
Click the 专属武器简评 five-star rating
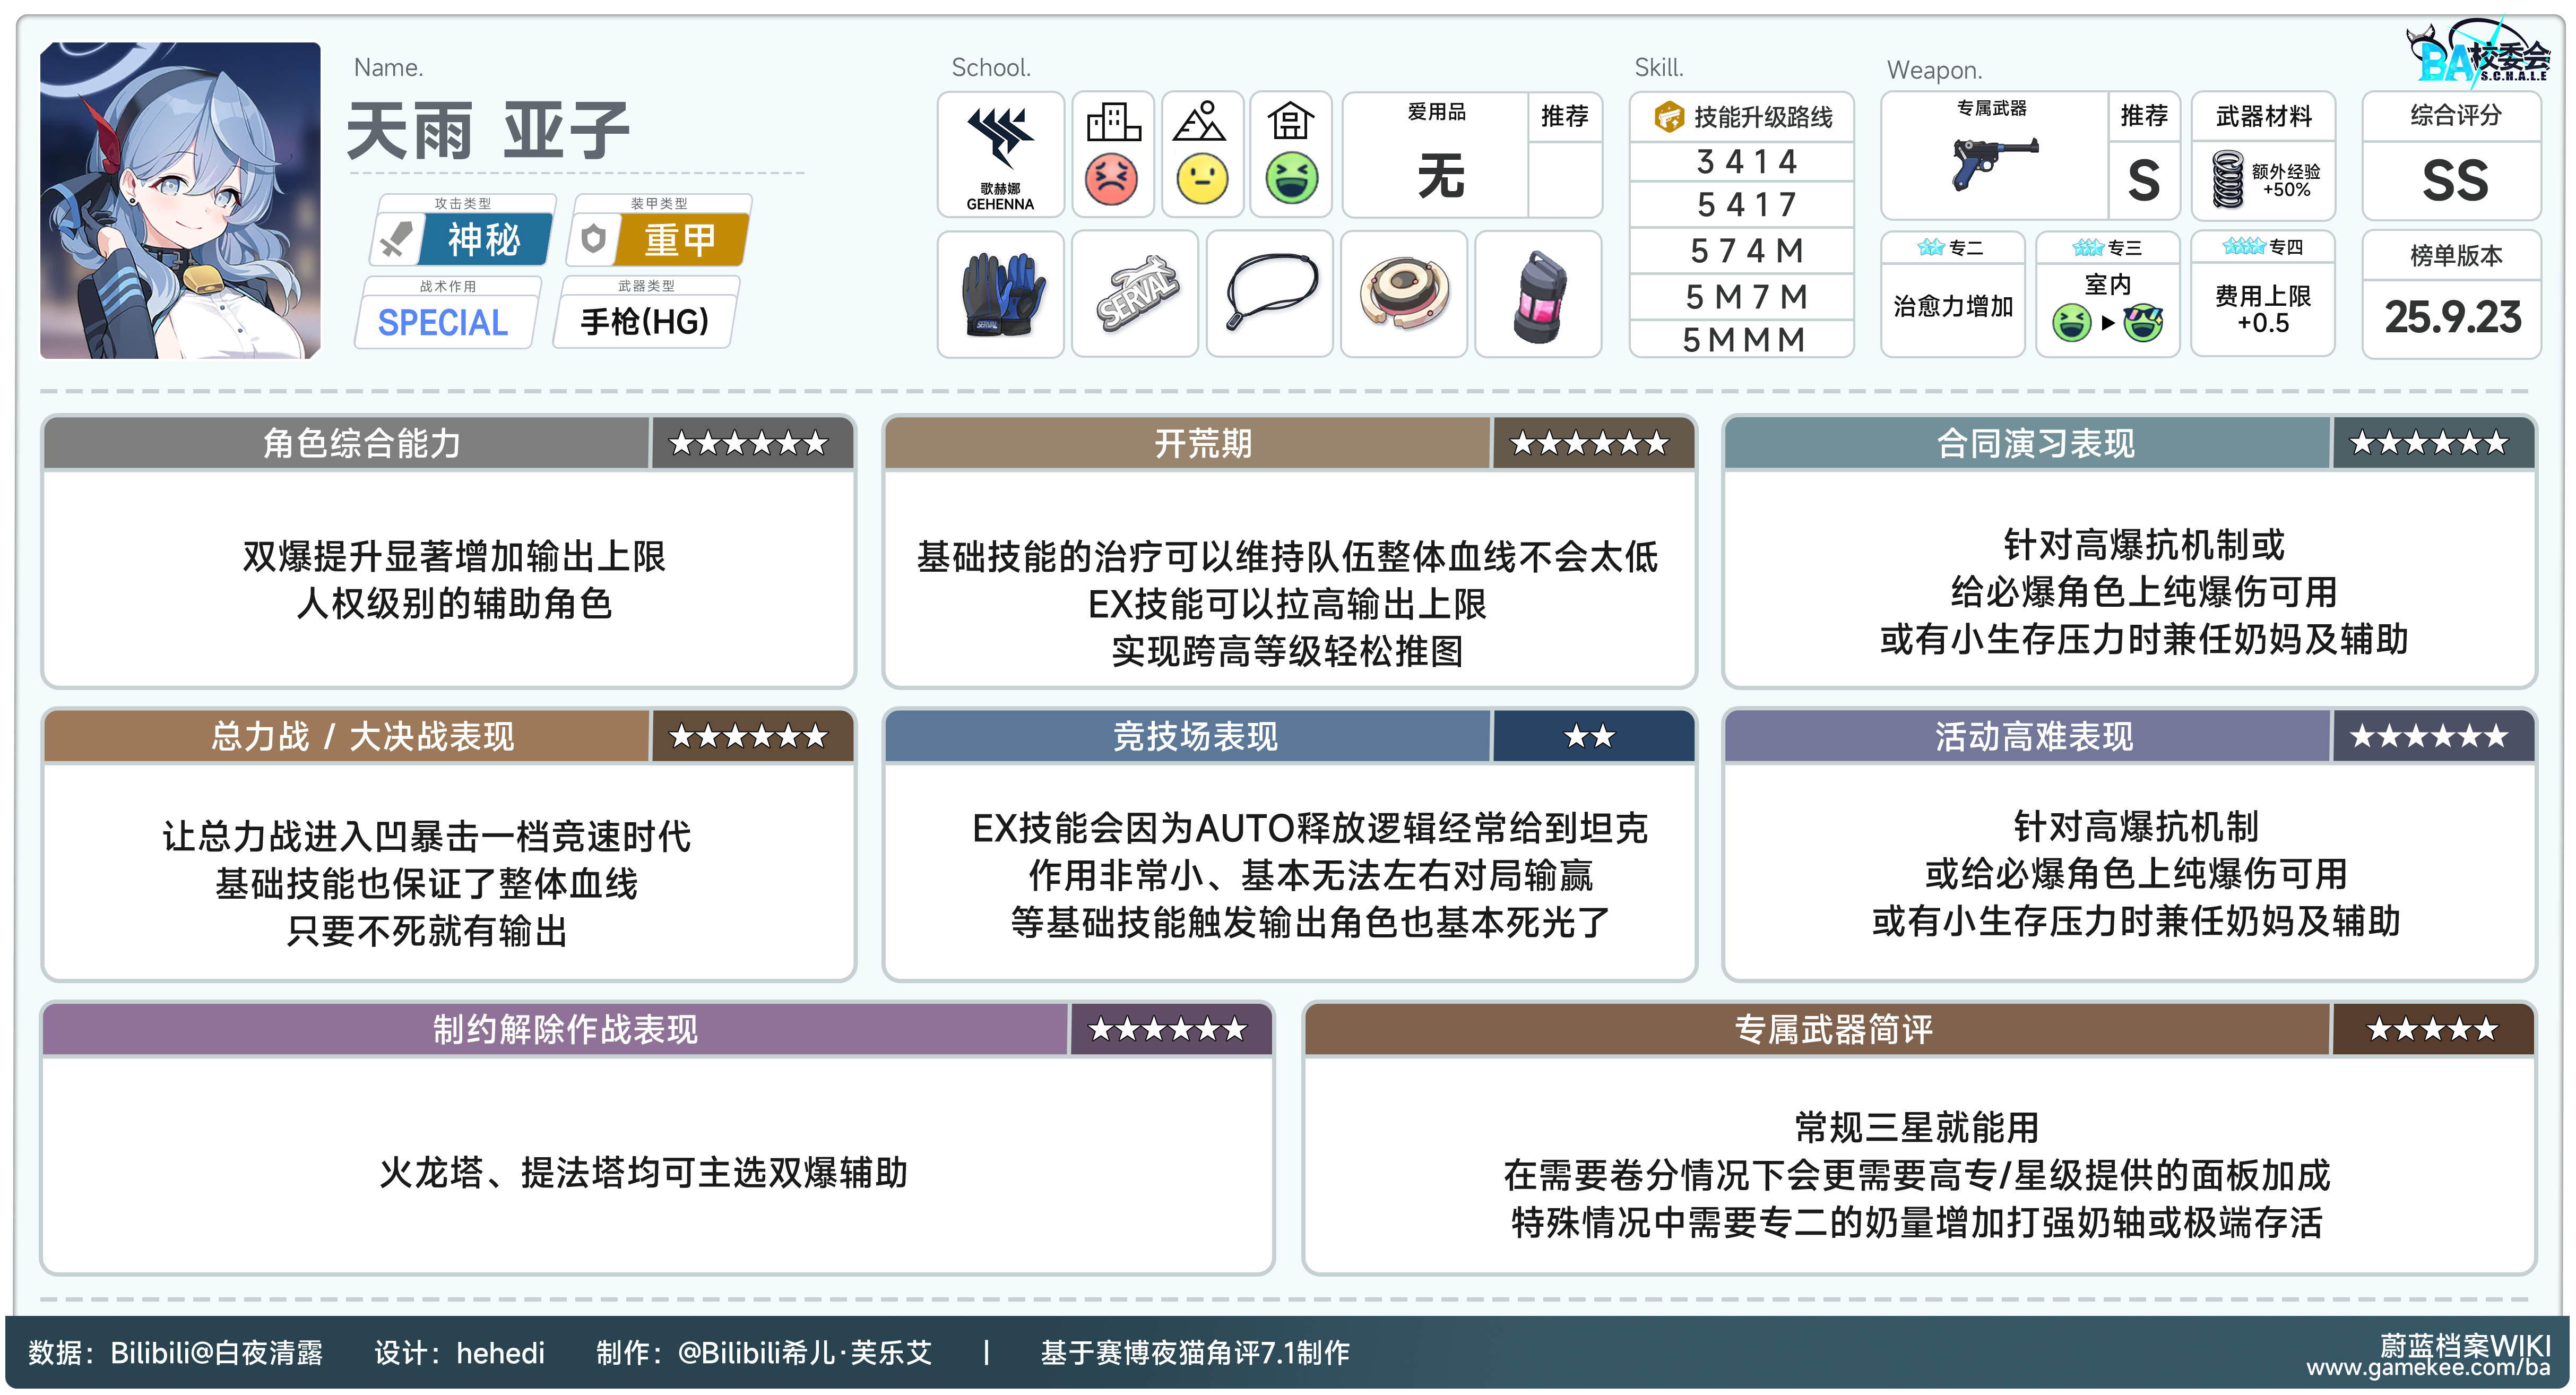(2432, 1029)
